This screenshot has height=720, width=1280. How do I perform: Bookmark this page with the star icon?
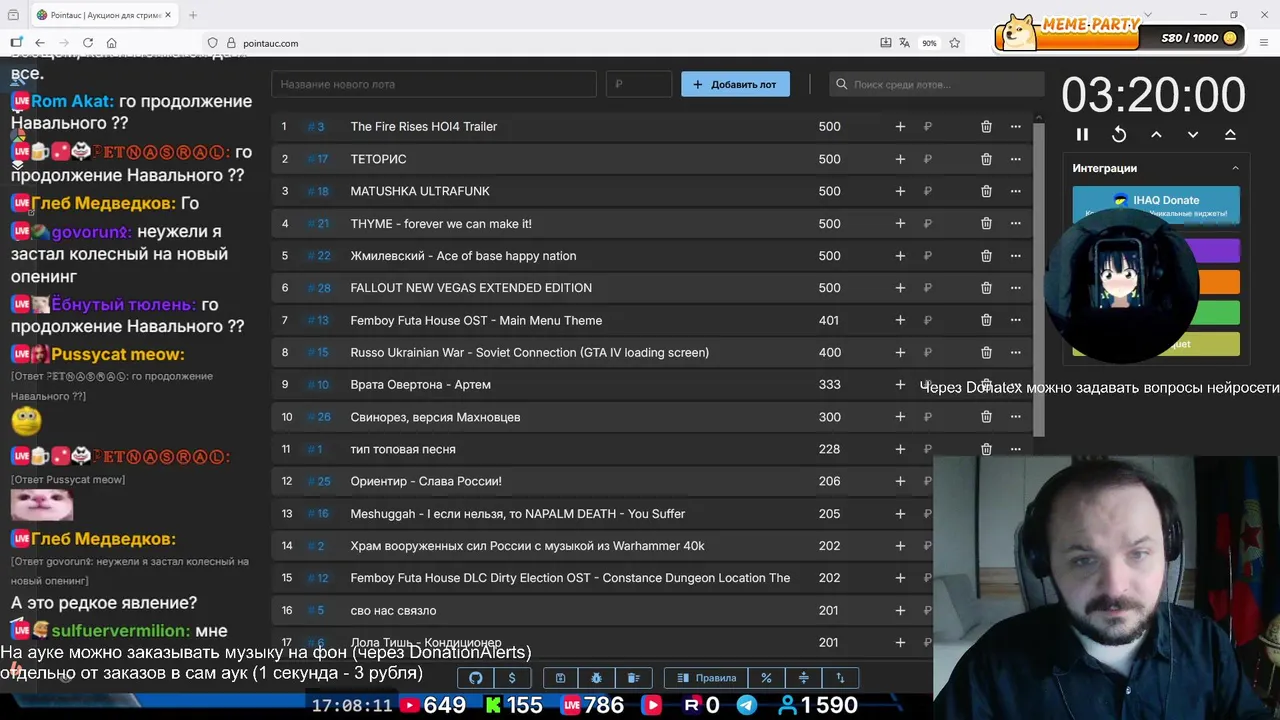955,43
